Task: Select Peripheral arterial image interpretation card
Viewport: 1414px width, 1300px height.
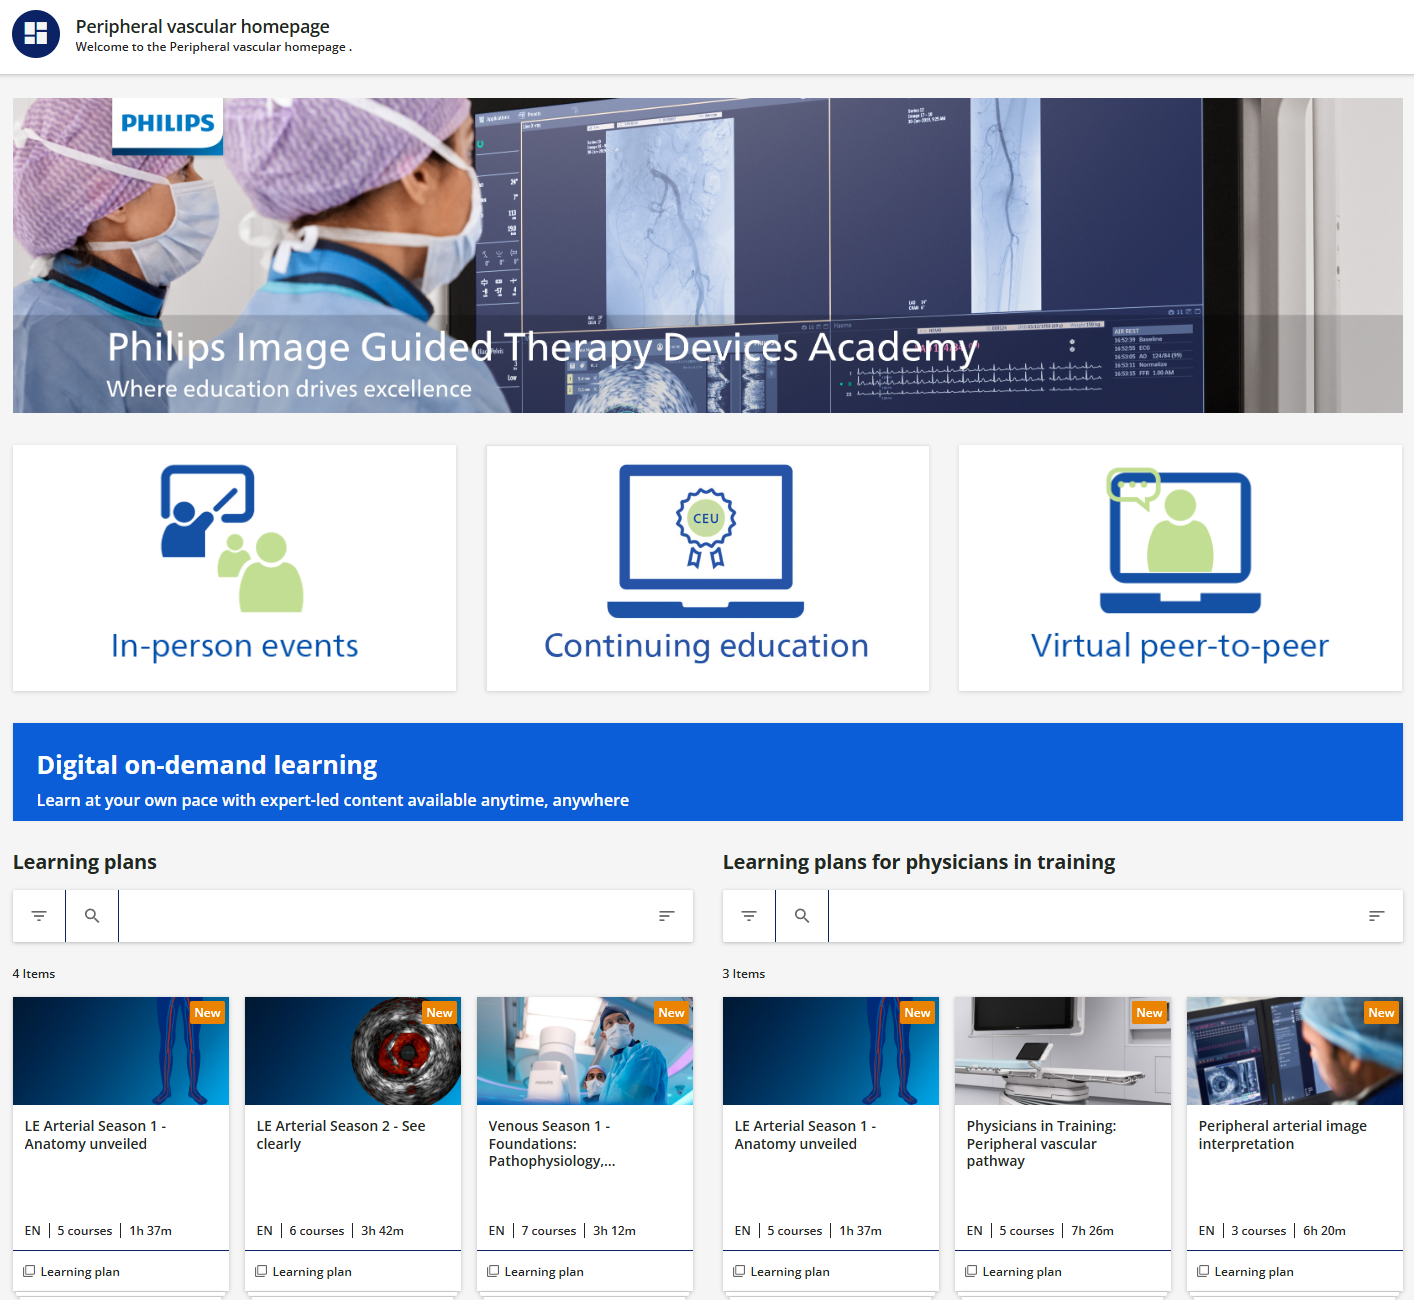Action: [x=1282, y=1135]
